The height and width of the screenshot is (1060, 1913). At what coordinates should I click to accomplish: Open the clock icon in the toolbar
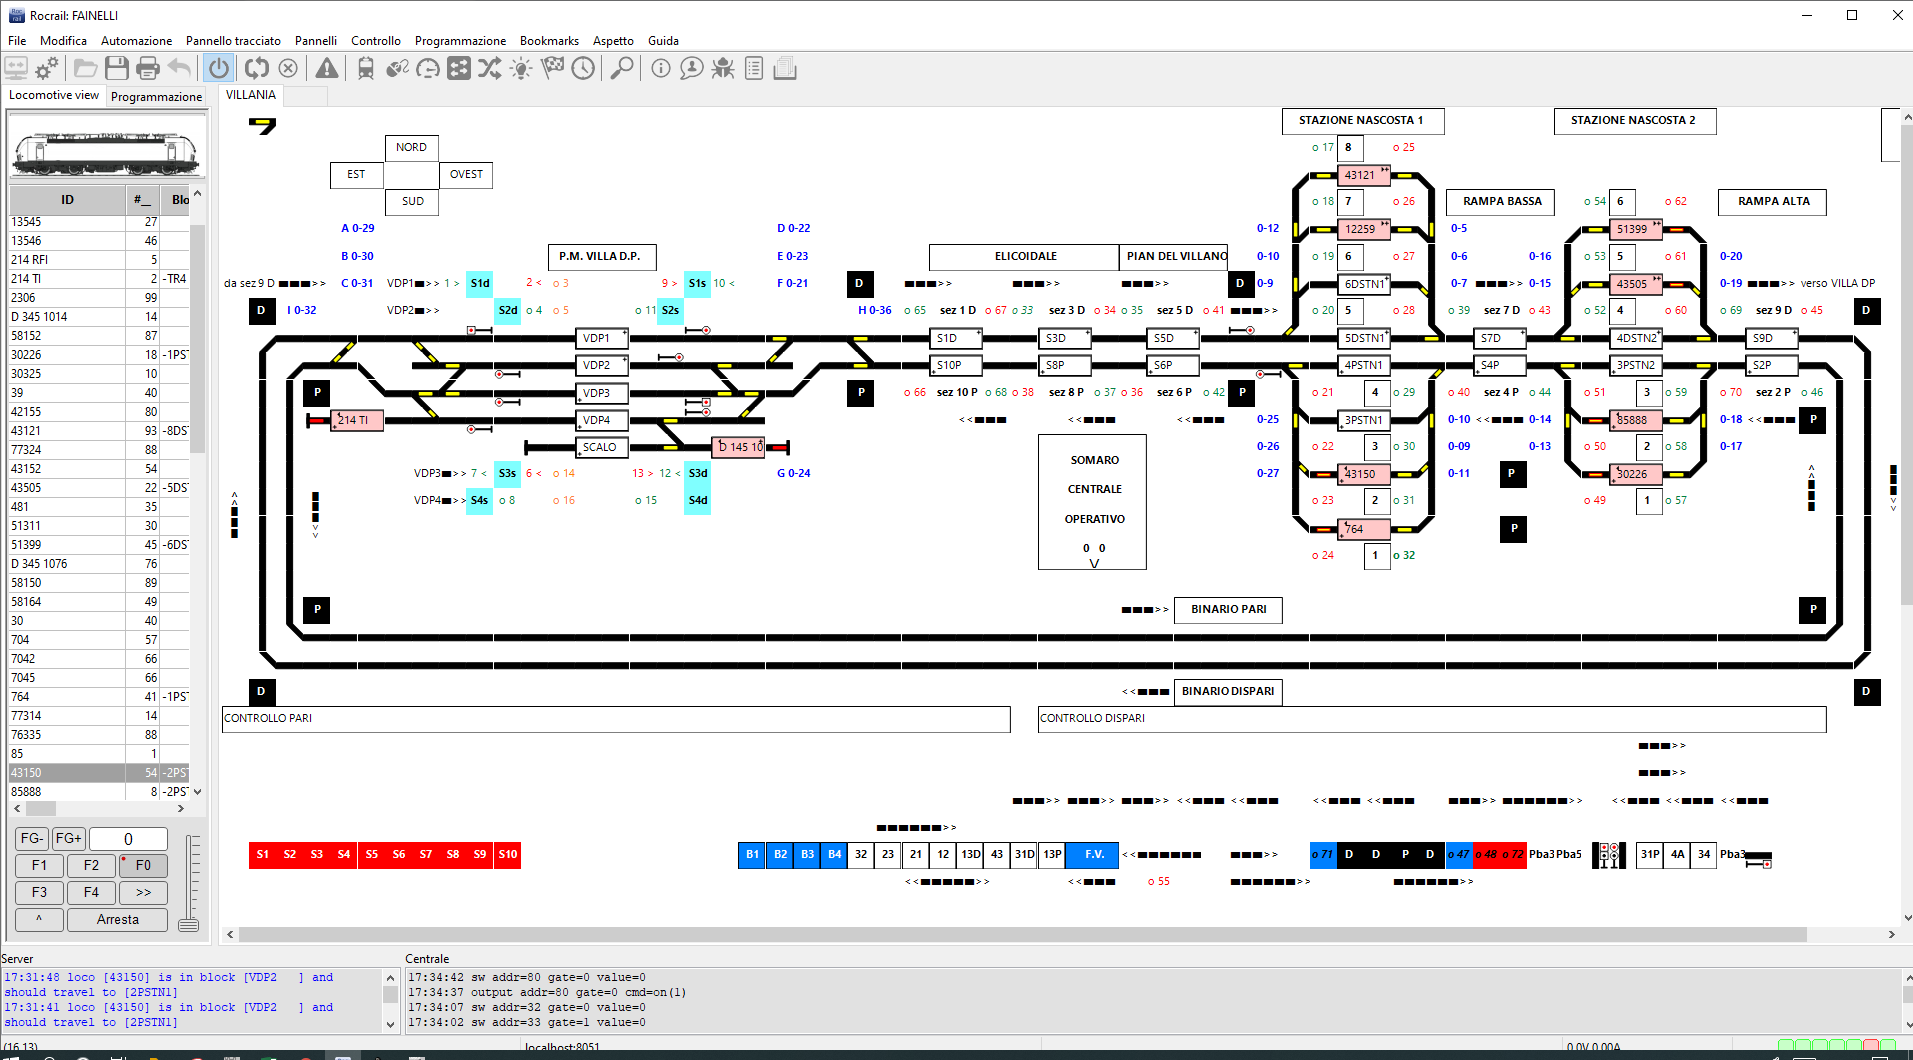point(583,68)
